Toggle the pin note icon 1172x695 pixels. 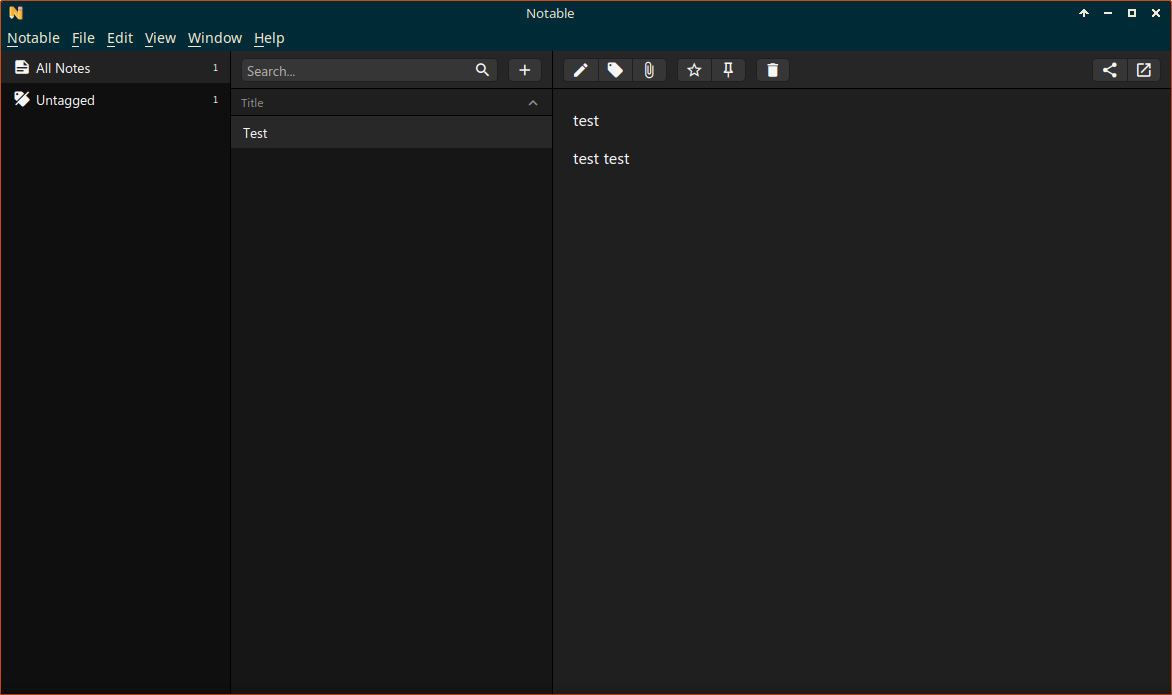click(x=728, y=70)
